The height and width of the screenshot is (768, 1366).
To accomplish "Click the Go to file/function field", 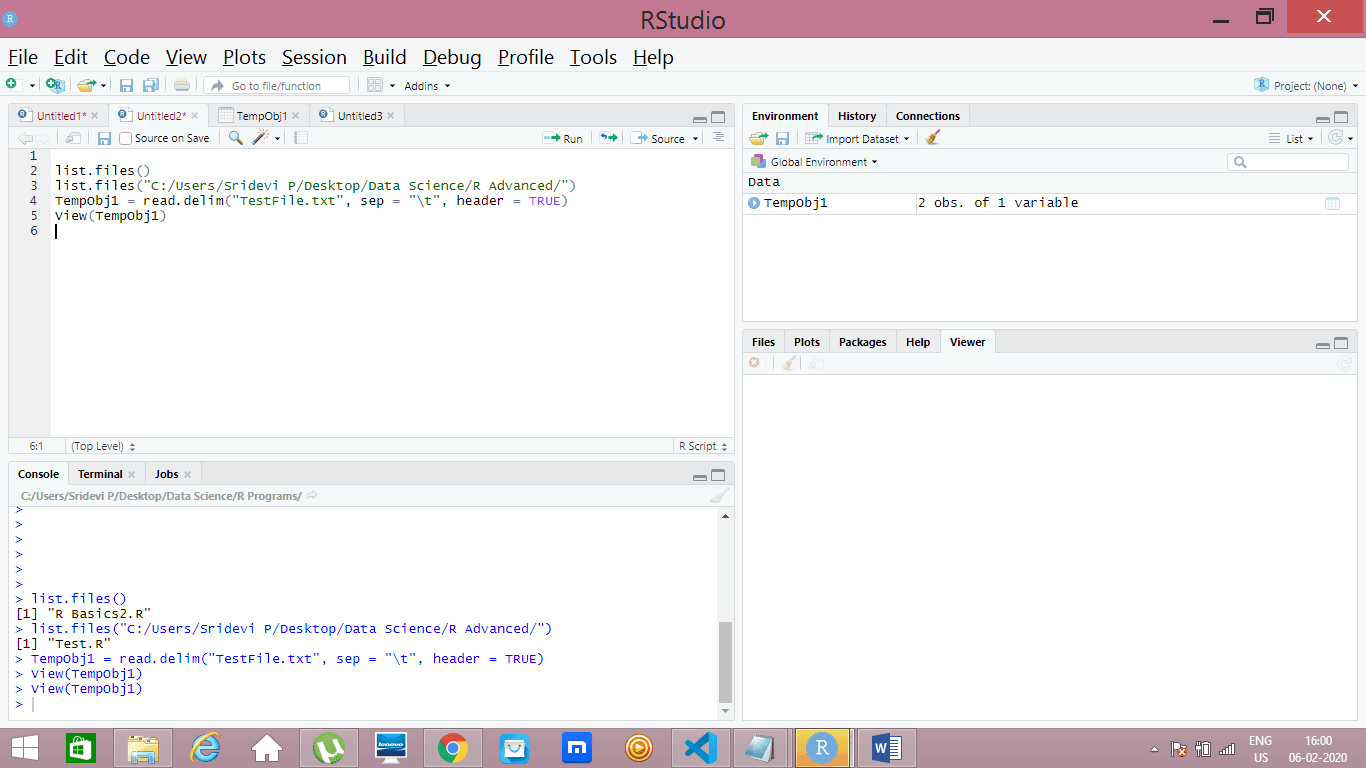I will [x=277, y=86].
